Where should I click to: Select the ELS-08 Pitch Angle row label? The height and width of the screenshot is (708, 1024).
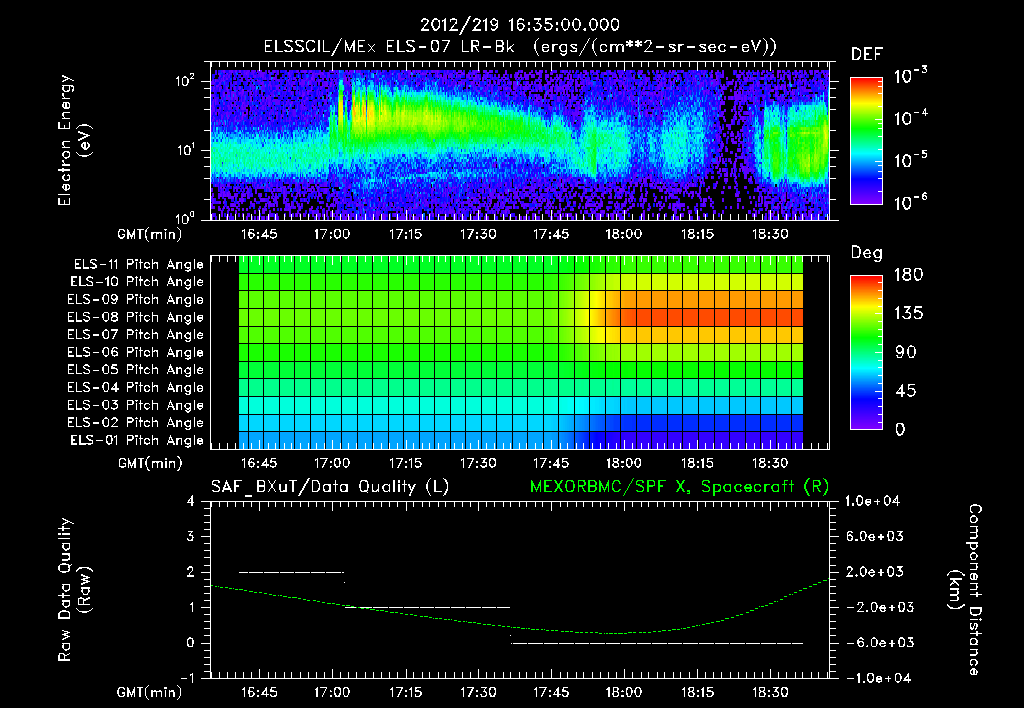point(135,317)
